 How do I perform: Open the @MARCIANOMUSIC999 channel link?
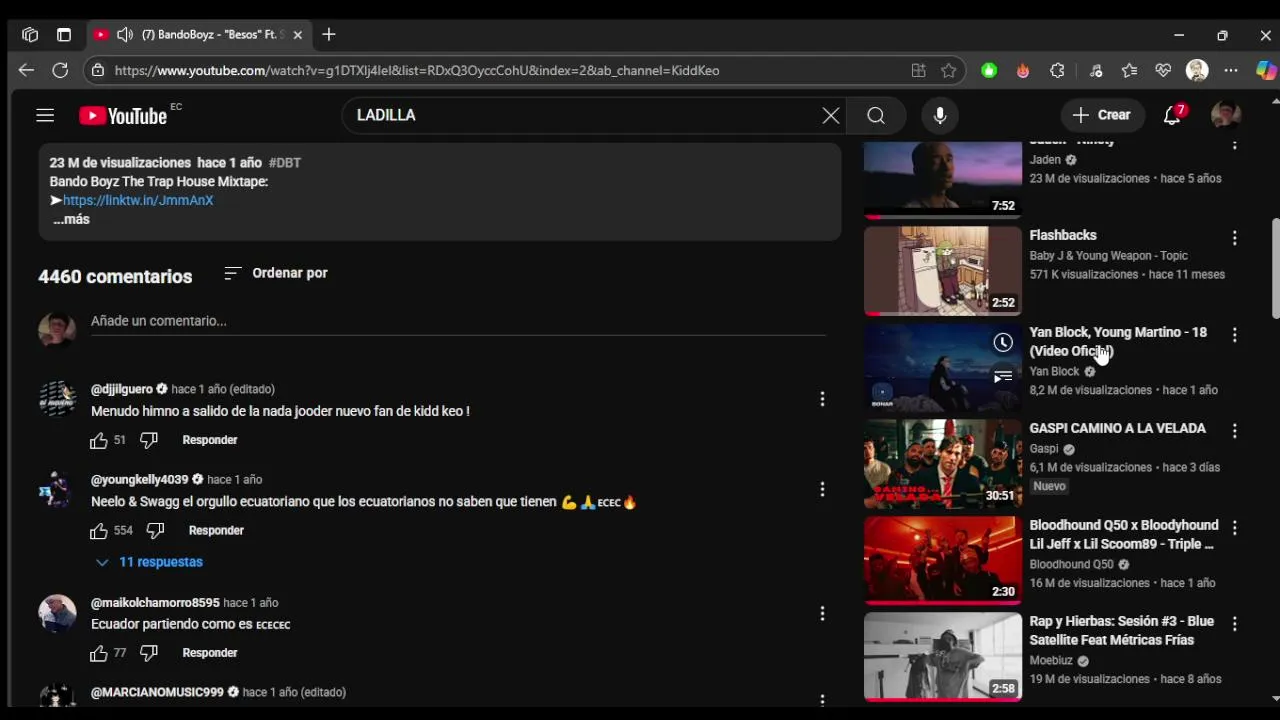(x=157, y=692)
